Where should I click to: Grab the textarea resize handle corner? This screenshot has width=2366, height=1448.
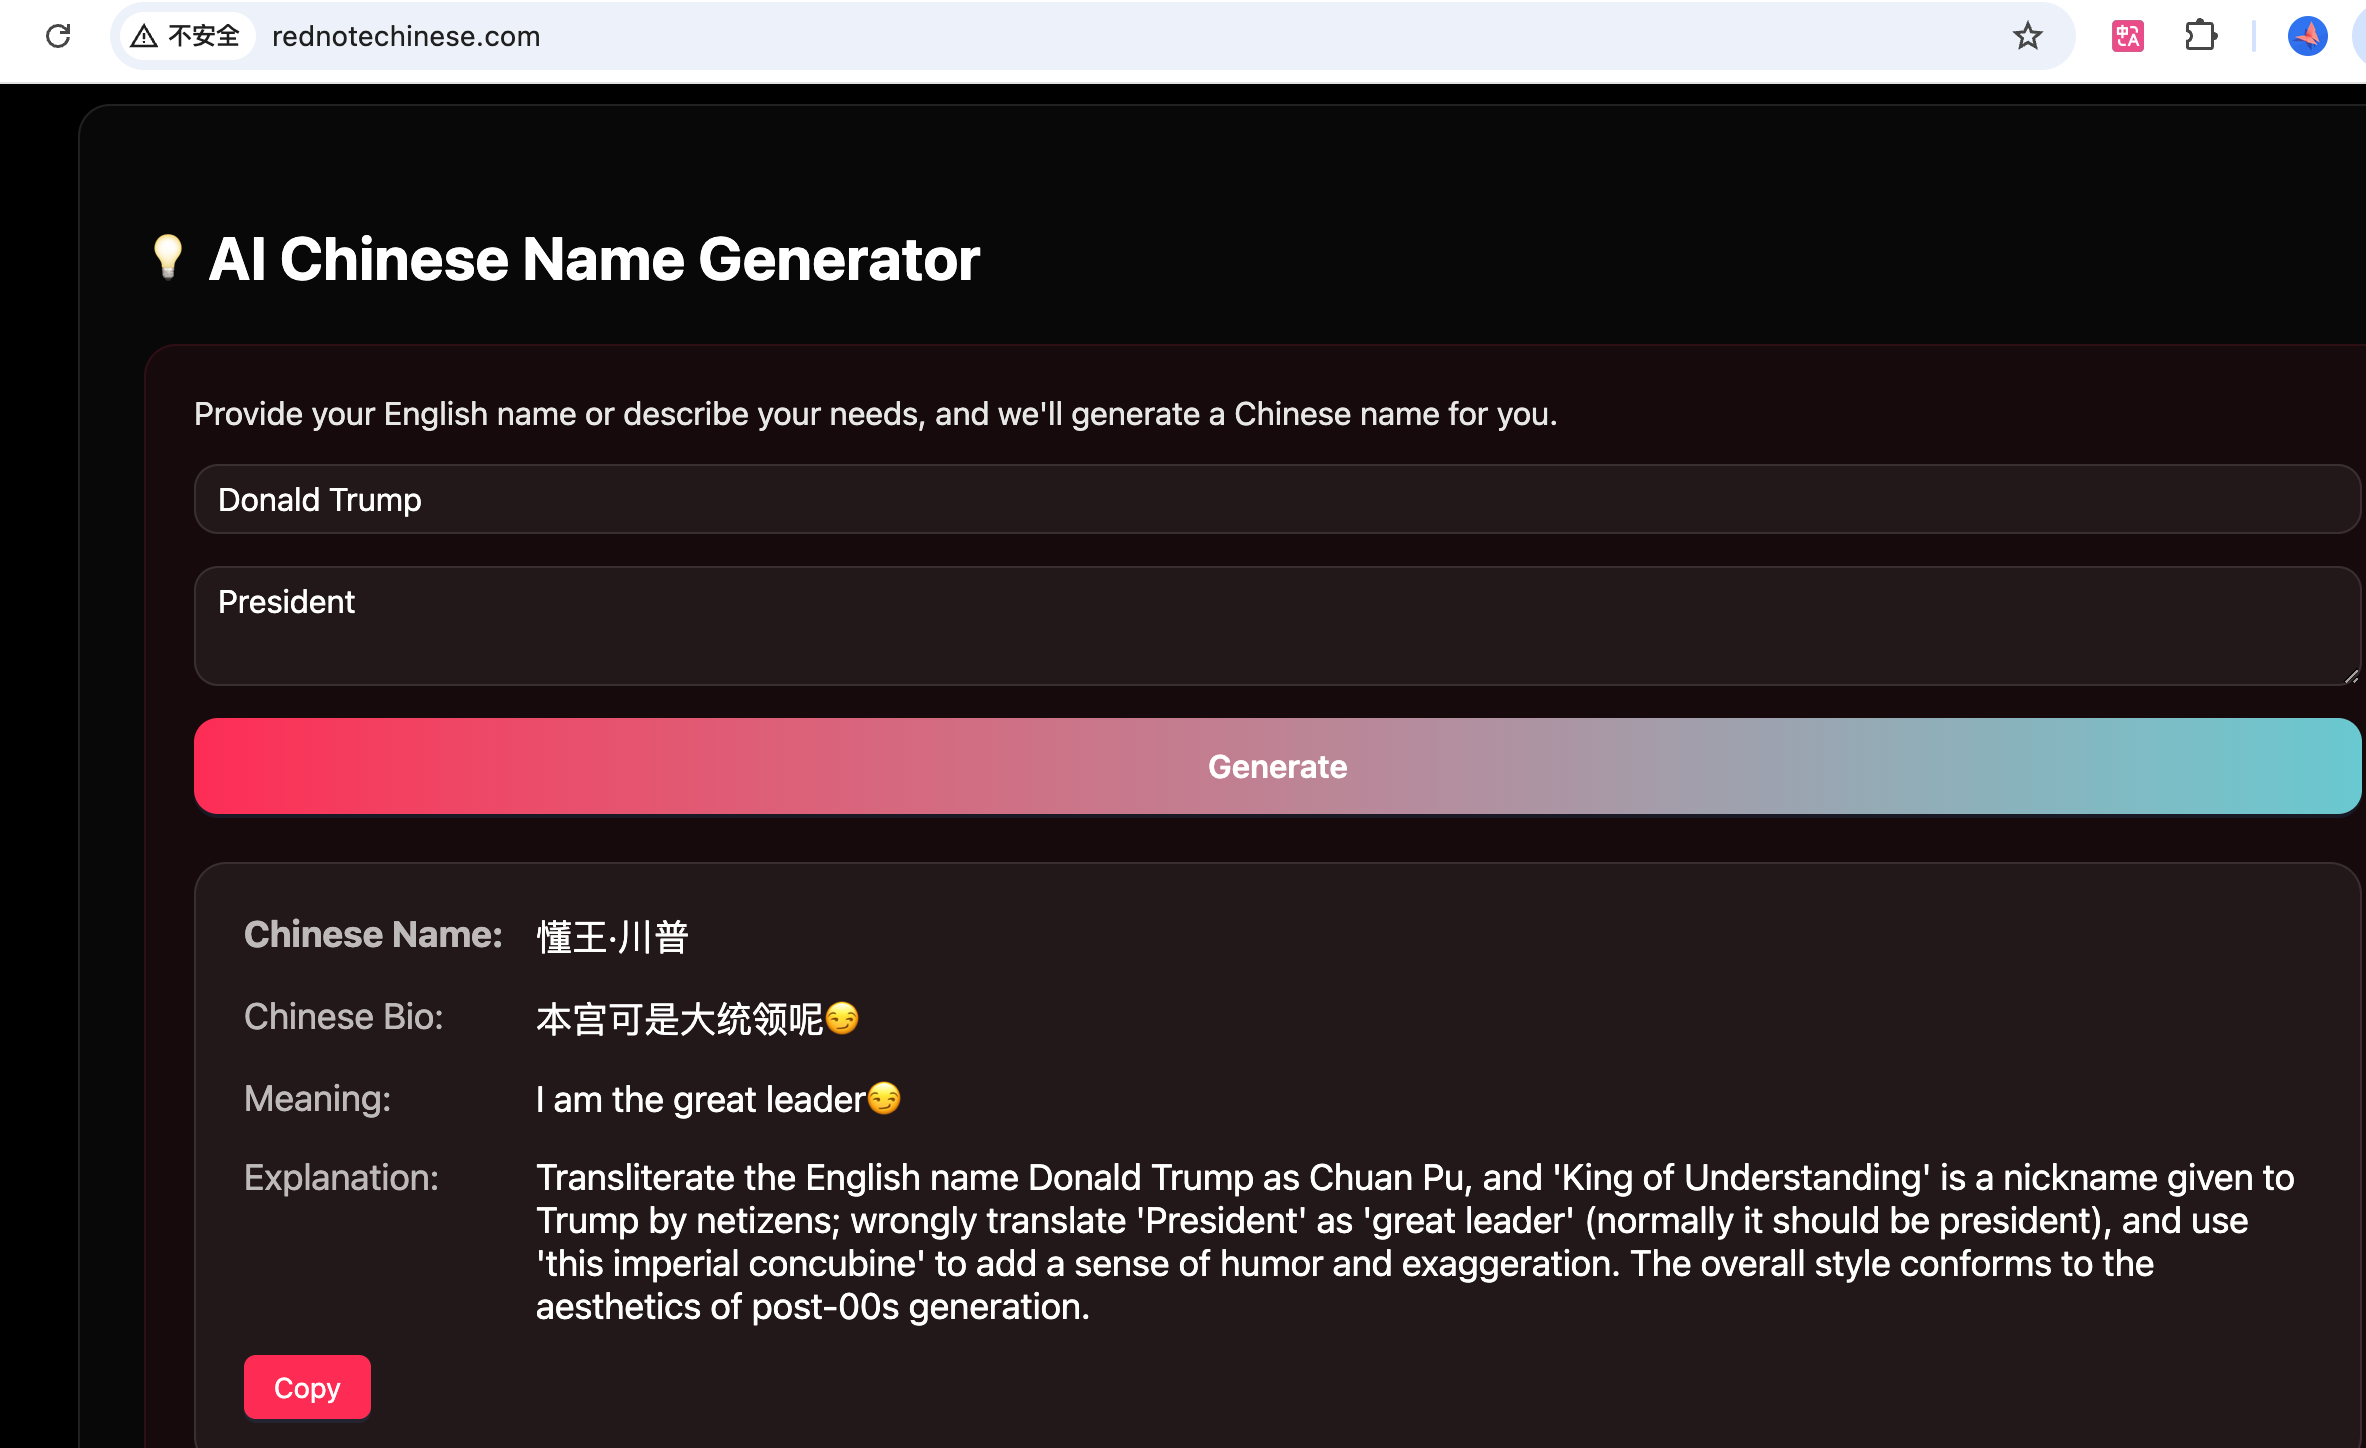[2350, 676]
